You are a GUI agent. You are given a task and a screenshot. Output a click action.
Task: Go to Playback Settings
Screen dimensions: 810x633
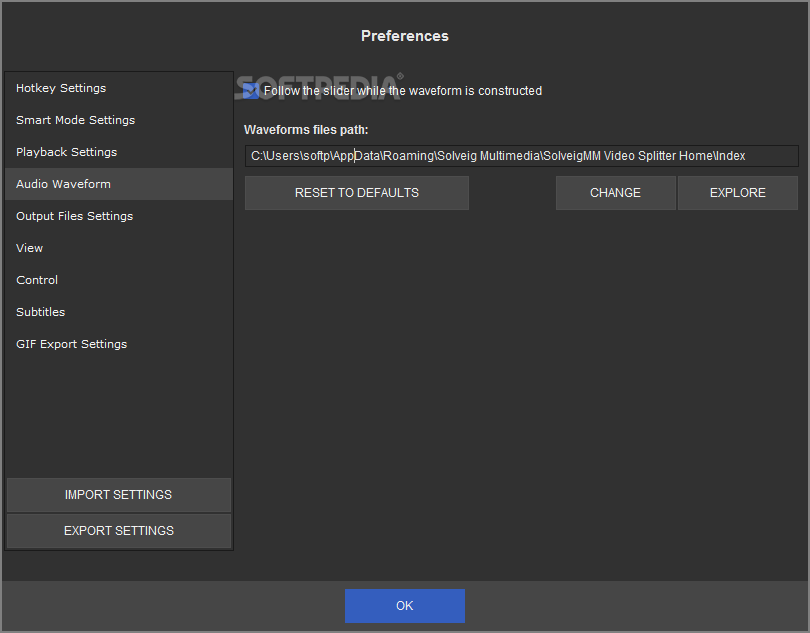click(x=119, y=152)
